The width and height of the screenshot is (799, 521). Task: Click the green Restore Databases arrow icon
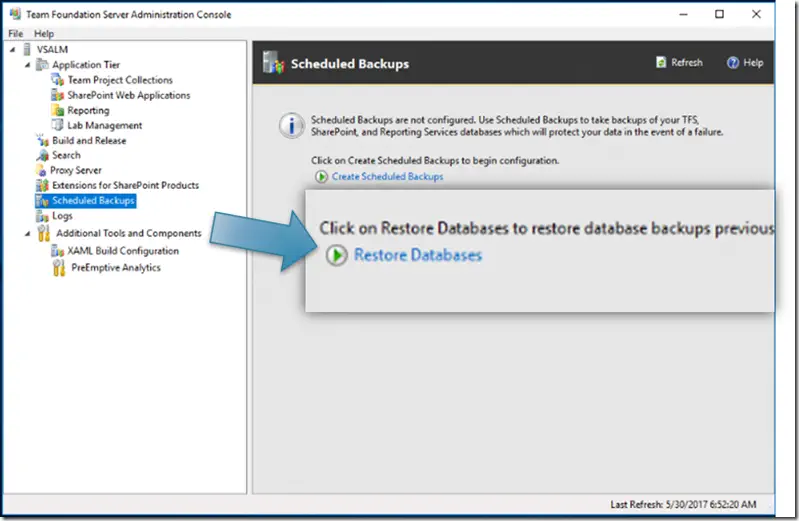pyautogui.click(x=337, y=256)
